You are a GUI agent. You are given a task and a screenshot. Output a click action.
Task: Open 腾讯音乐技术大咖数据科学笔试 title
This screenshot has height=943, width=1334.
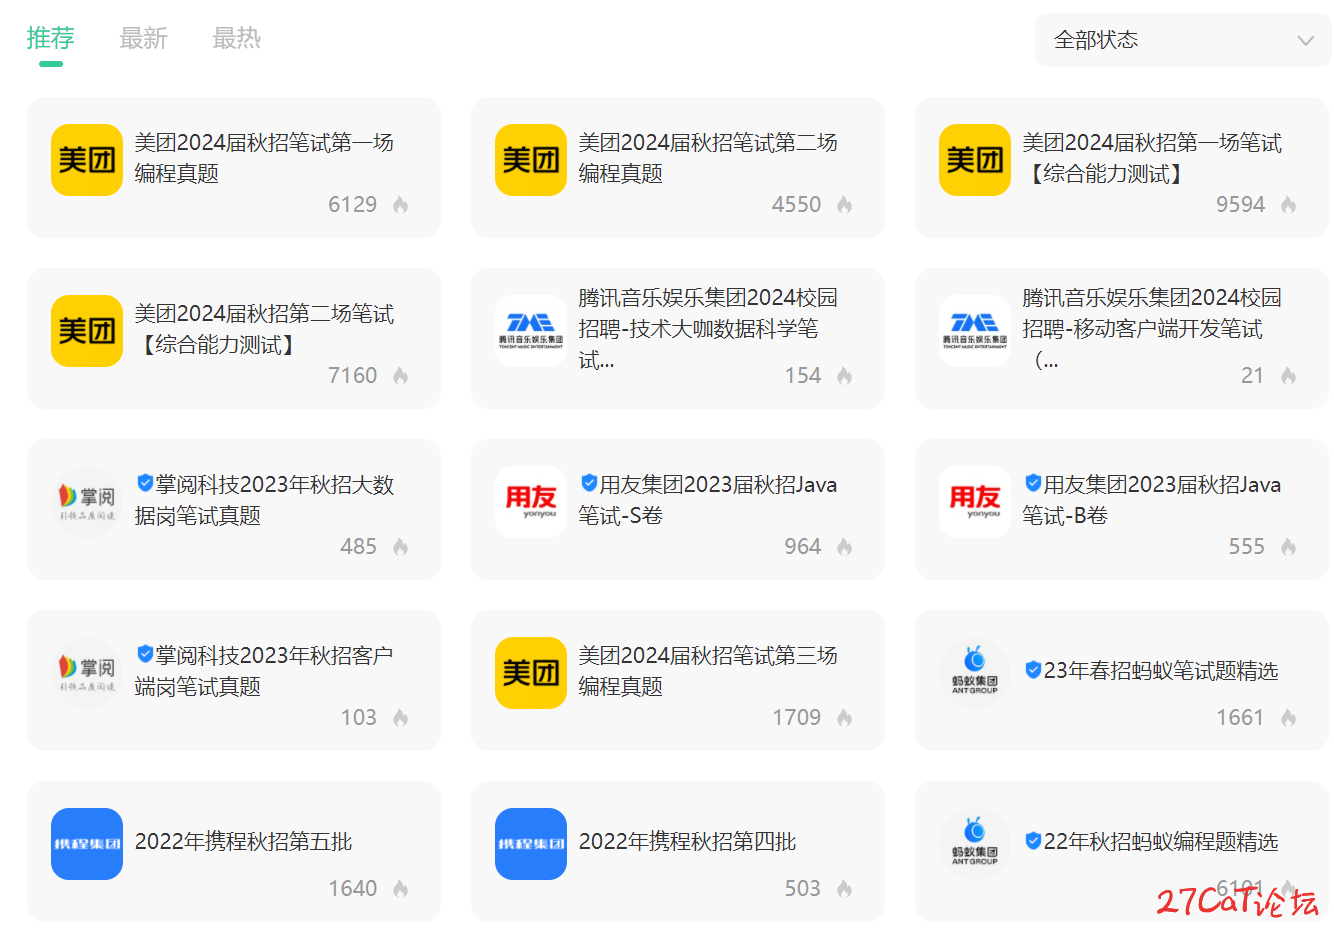tap(708, 329)
